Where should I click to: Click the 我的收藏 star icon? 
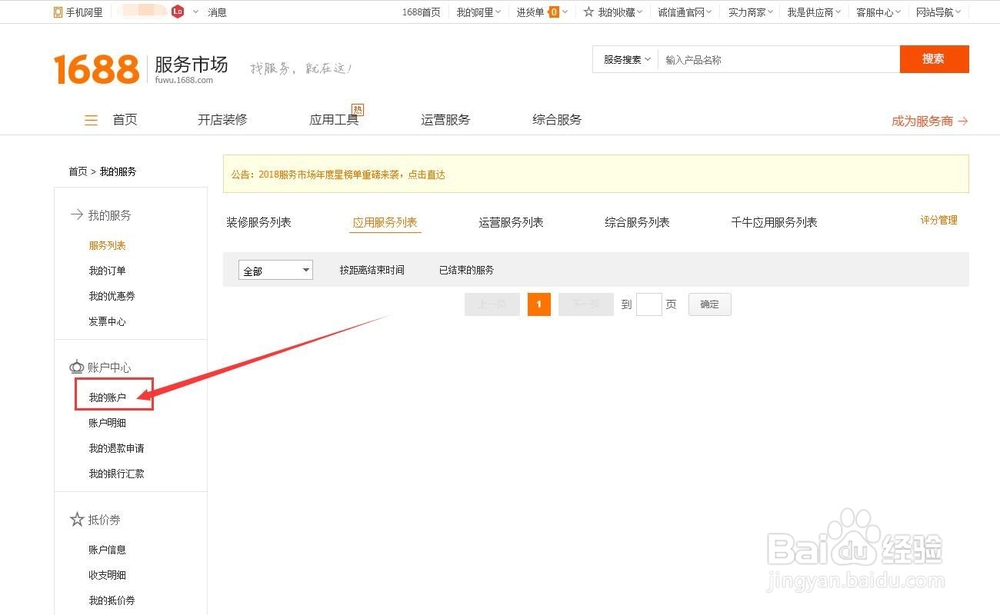coord(589,12)
